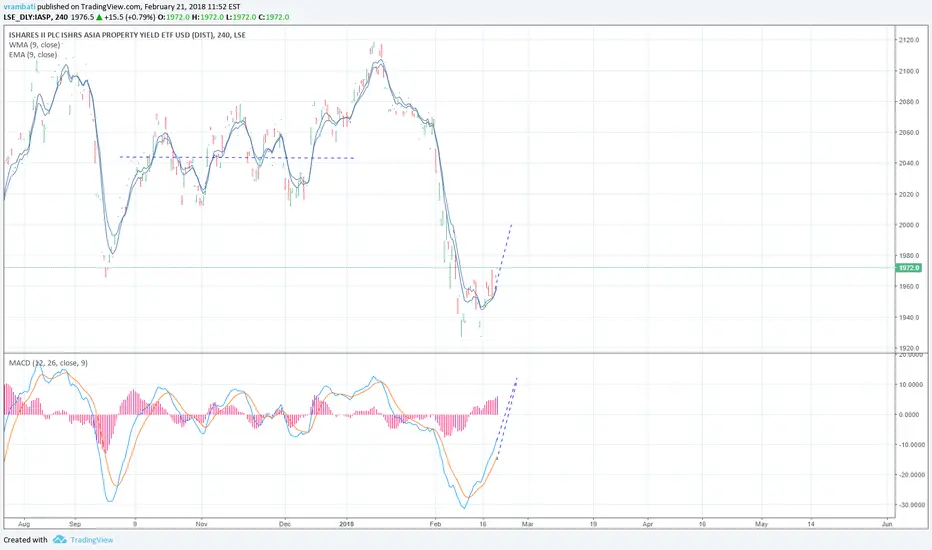Click the Sep label on time axis
Viewport: 932px width, 550px height.
(75, 524)
